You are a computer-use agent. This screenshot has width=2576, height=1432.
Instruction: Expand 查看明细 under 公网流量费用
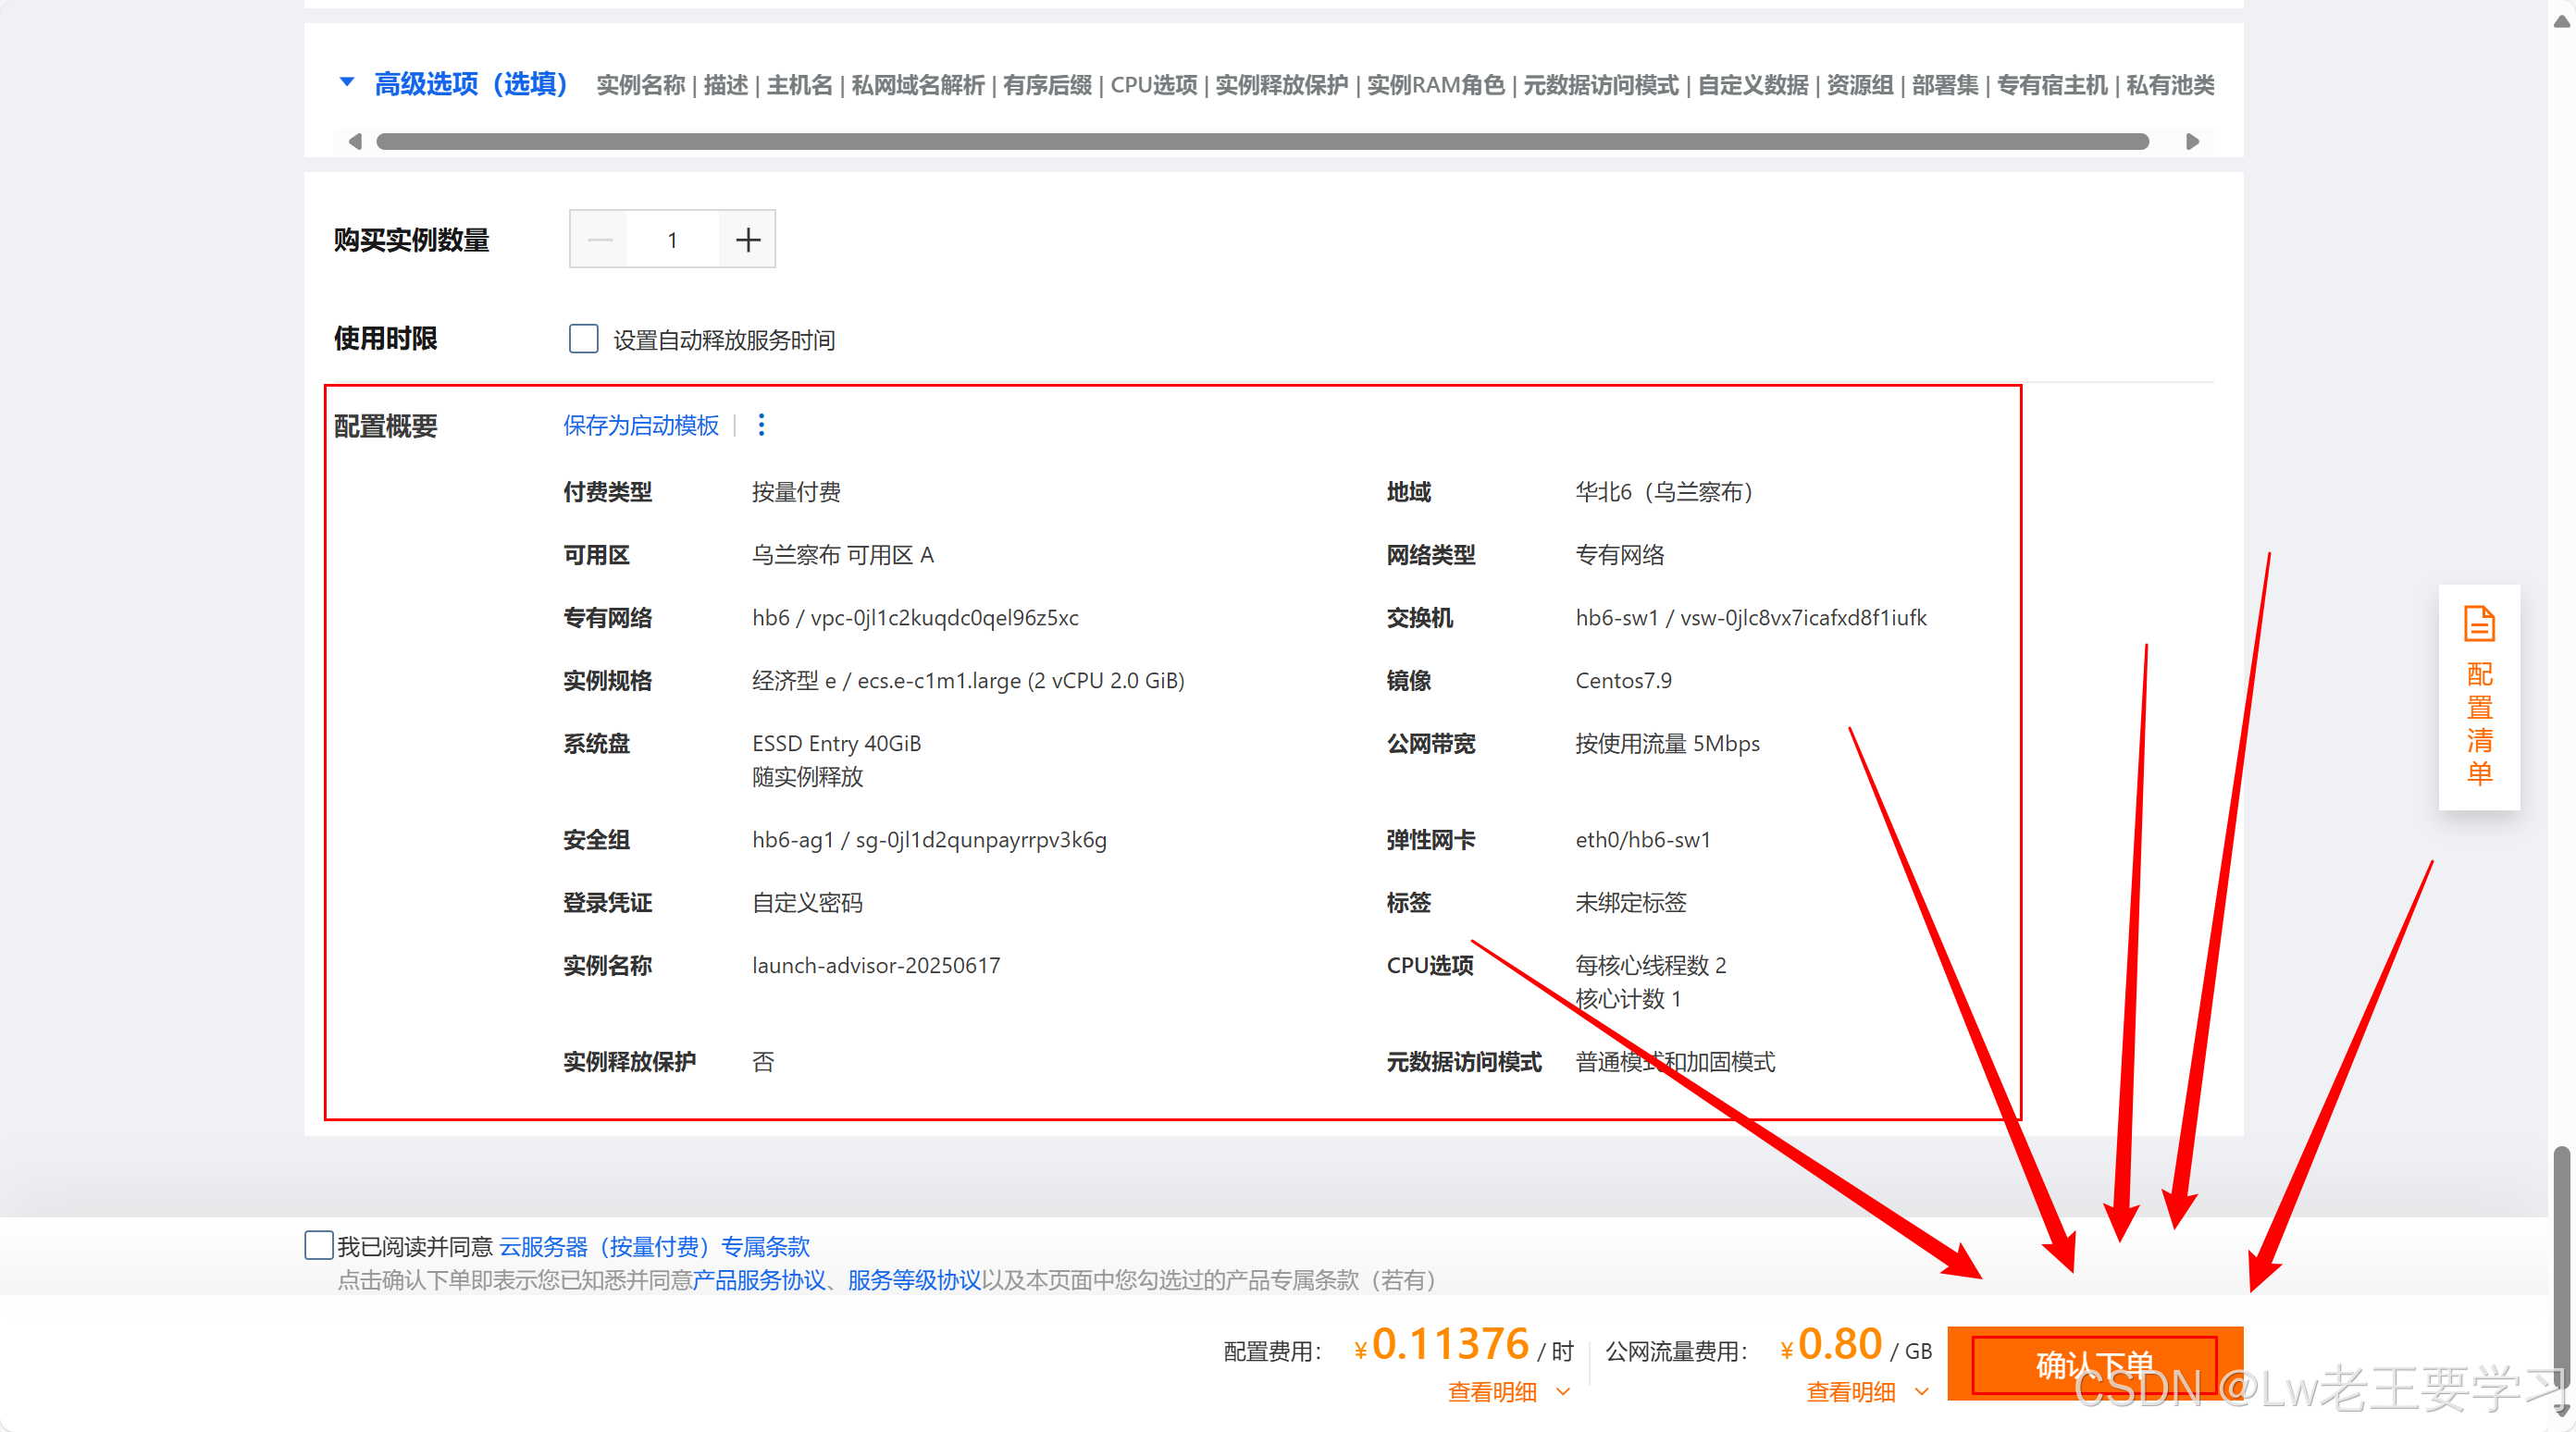1867,1392
